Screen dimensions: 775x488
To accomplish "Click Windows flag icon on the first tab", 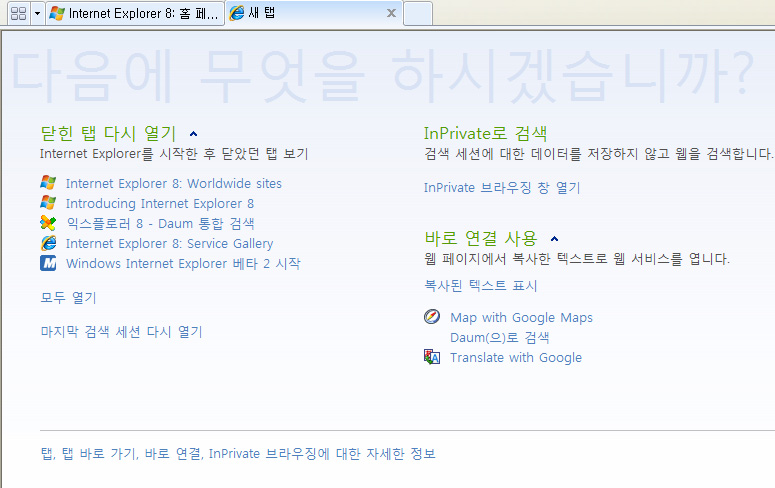I will pyautogui.click(x=57, y=13).
